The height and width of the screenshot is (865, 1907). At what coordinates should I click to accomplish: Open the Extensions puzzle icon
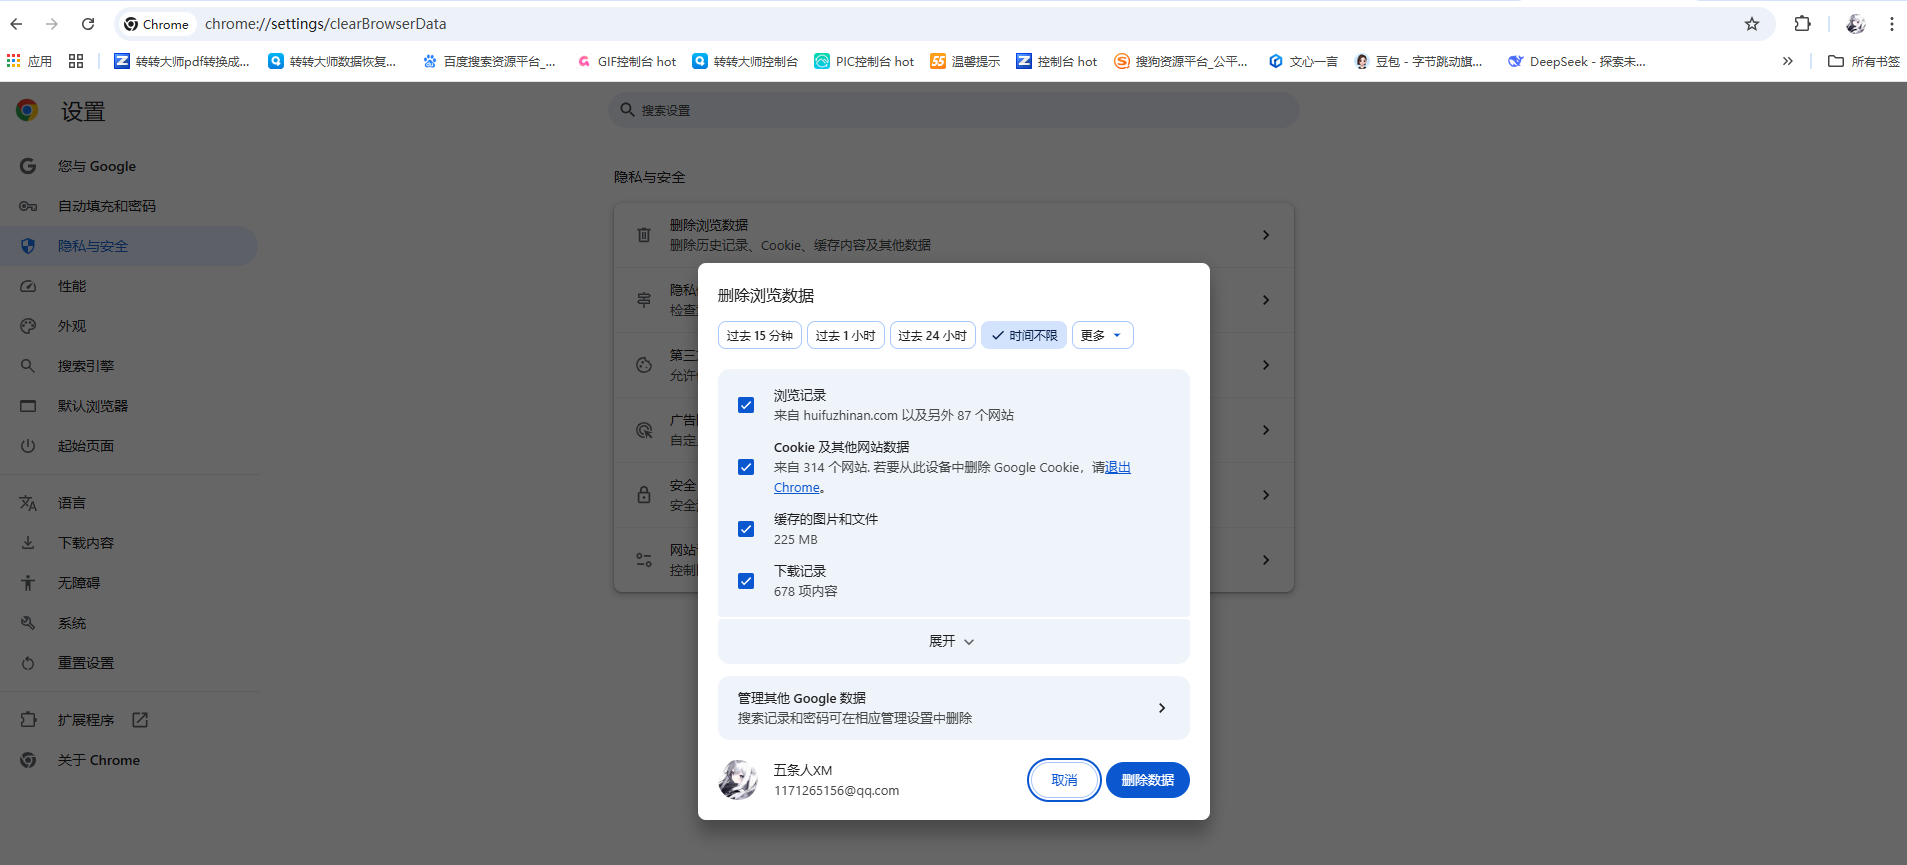pos(1802,24)
